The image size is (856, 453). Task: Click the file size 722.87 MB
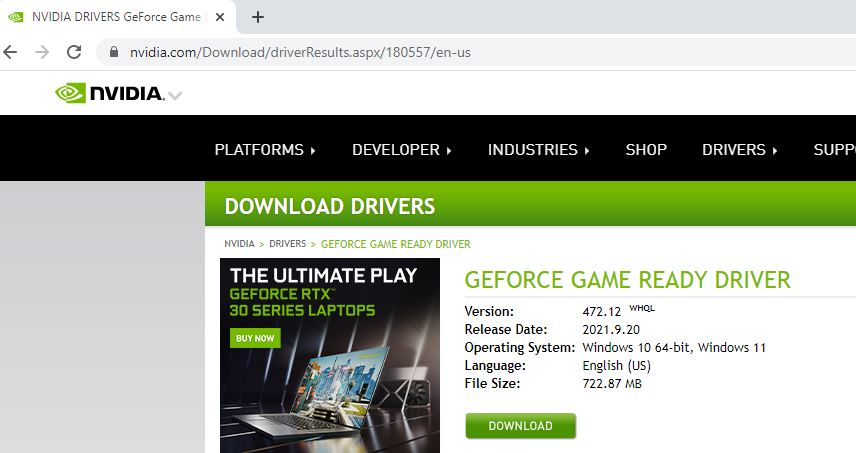pyautogui.click(x=612, y=384)
